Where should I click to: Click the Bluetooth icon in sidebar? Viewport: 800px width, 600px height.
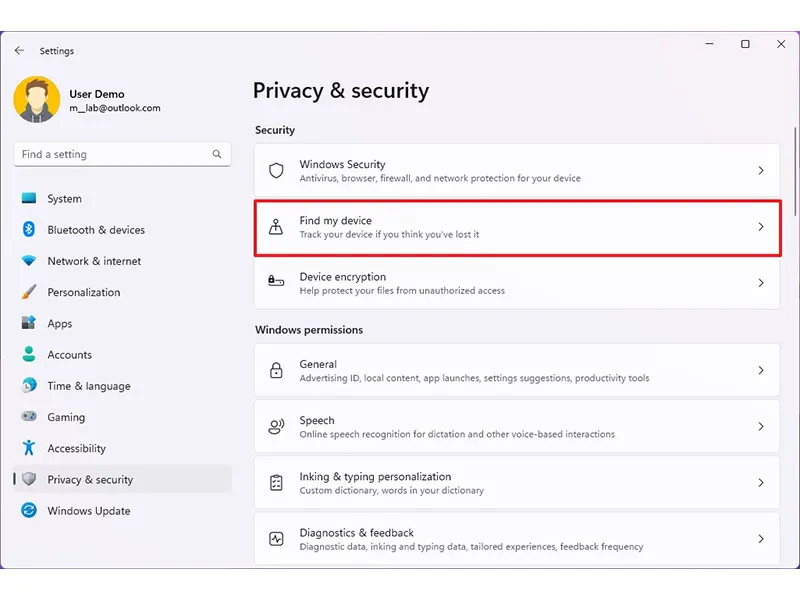[29, 229]
